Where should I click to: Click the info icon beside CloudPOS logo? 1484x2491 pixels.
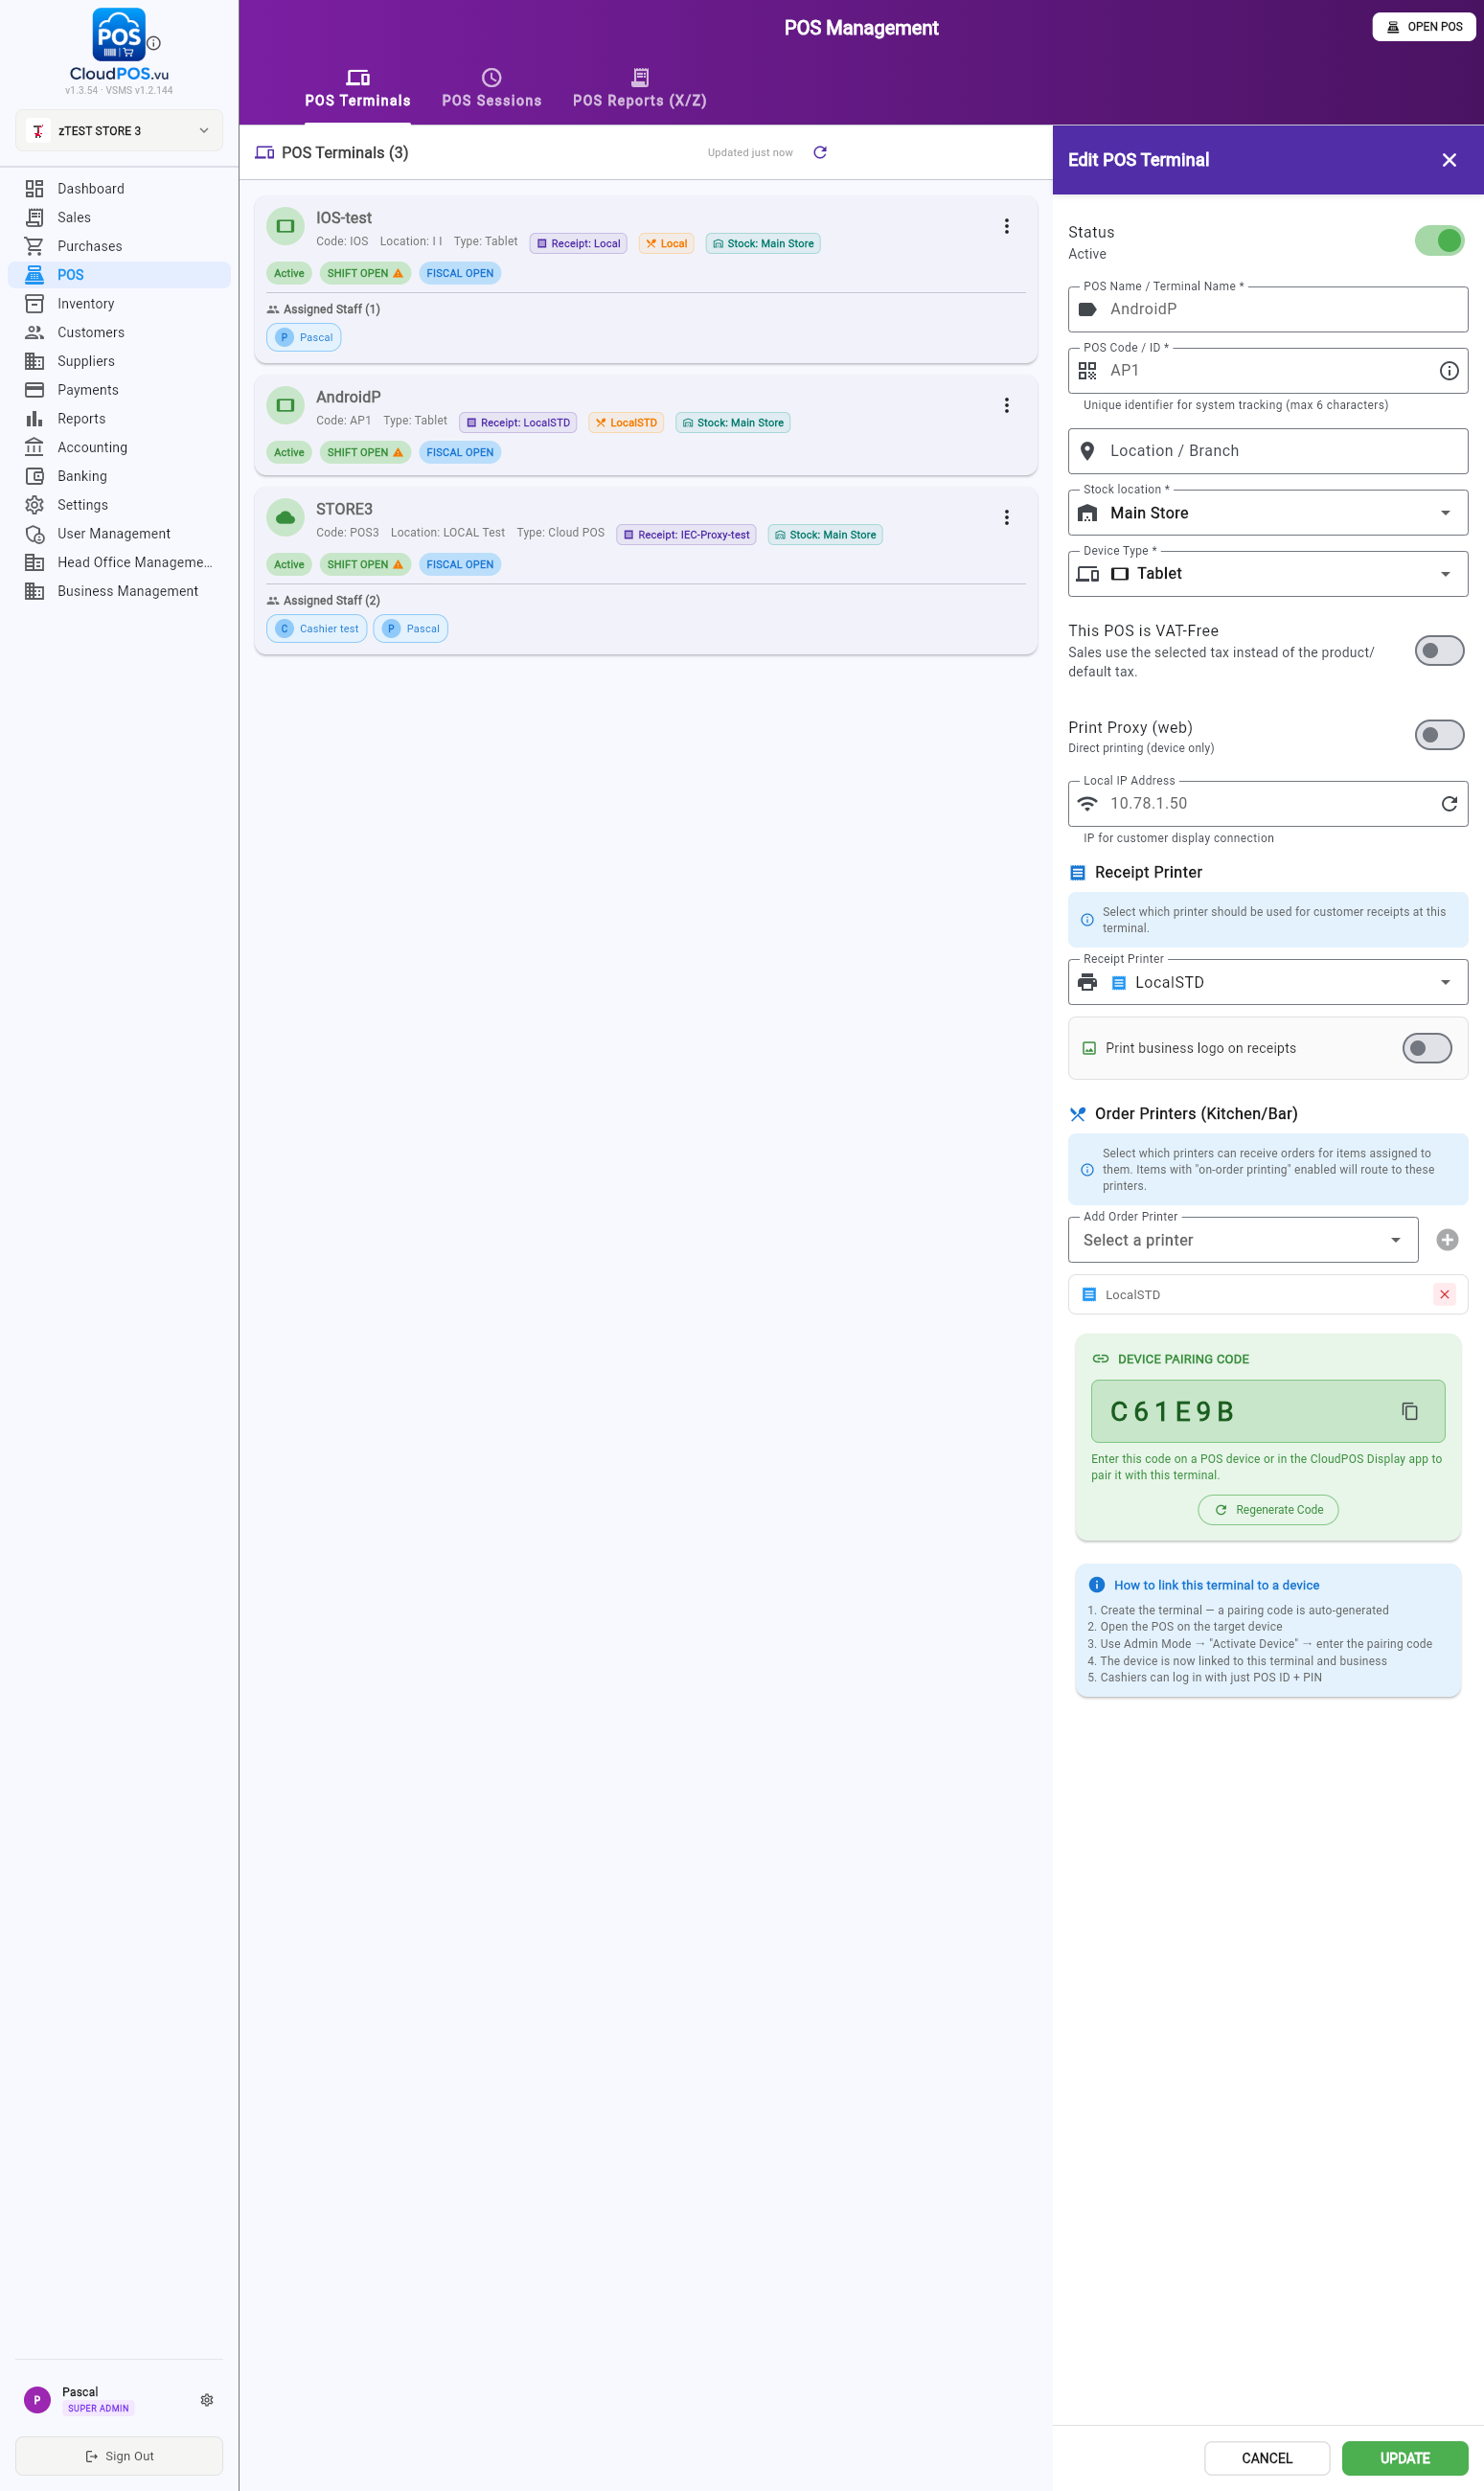tap(154, 43)
